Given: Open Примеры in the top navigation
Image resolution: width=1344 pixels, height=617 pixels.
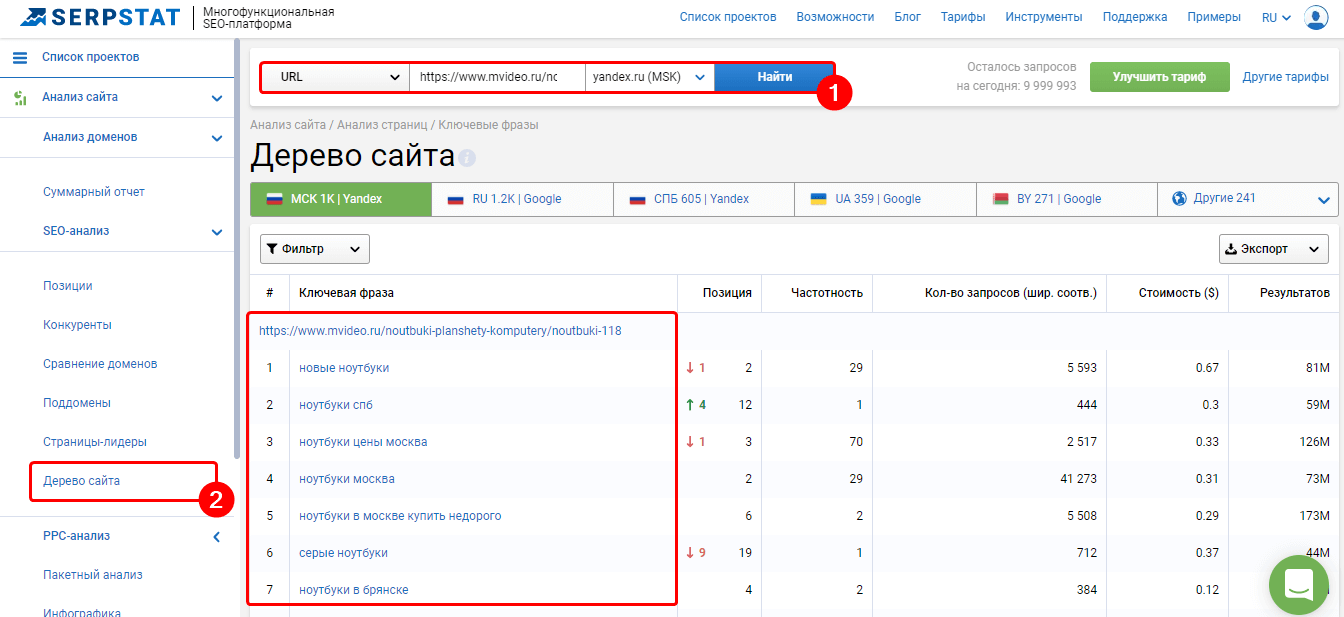Looking at the screenshot, I should coord(1214,17).
